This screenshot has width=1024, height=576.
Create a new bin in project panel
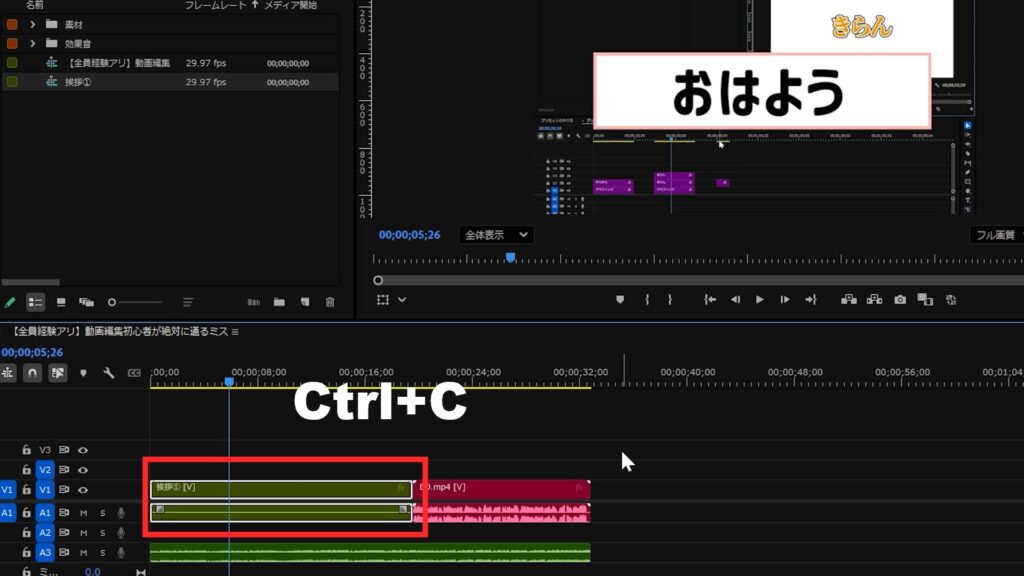[x=280, y=302]
